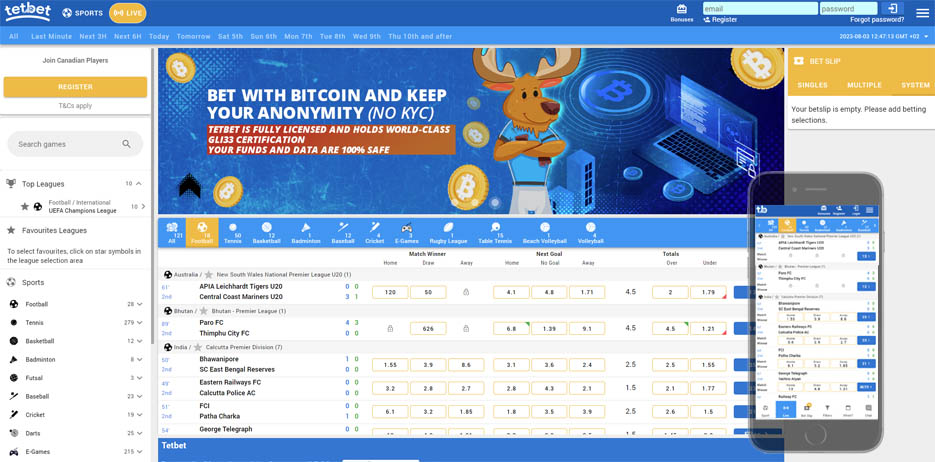The height and width of the screenshot is (462, 935).
Task: Click the search magnifier icon
Action: click(126, 144)
